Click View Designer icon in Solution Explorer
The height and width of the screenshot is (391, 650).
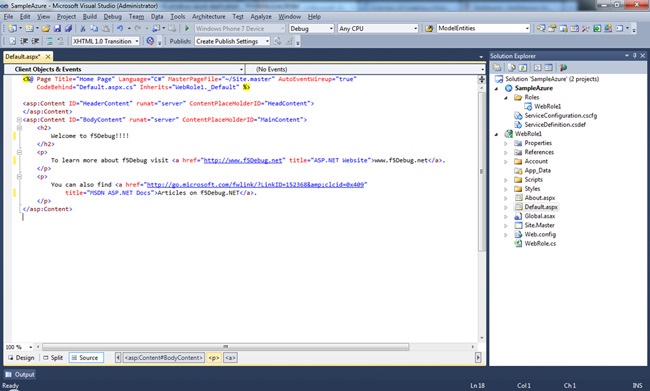[548, 68]
